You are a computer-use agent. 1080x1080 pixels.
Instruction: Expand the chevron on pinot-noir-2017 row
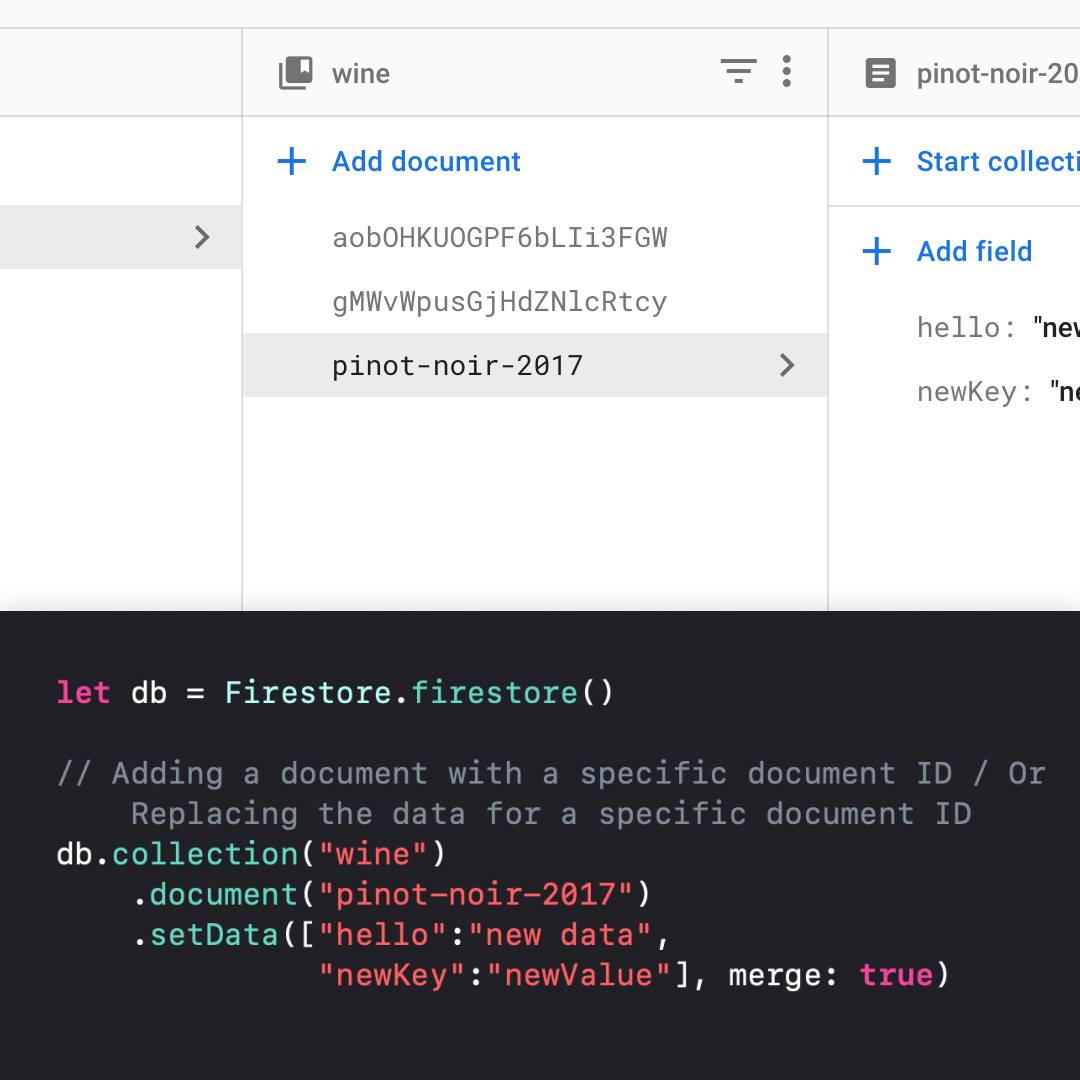(787, 365)
